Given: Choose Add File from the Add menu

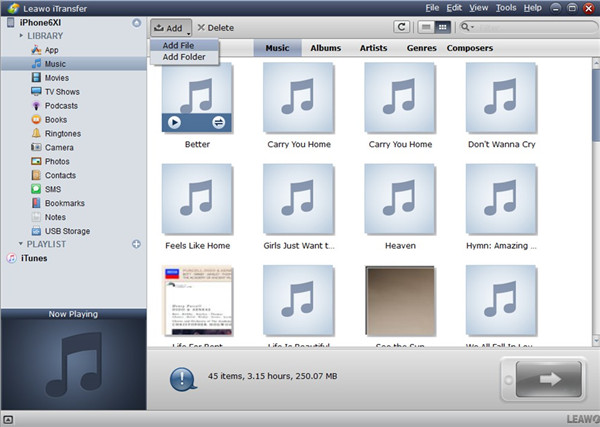Looking at the screenshot, I should [180, 45].
